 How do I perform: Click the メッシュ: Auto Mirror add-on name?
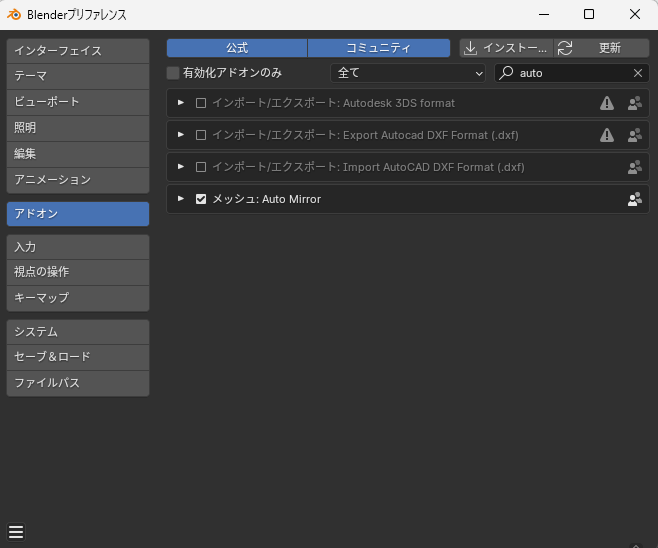[x=266, y=199]
